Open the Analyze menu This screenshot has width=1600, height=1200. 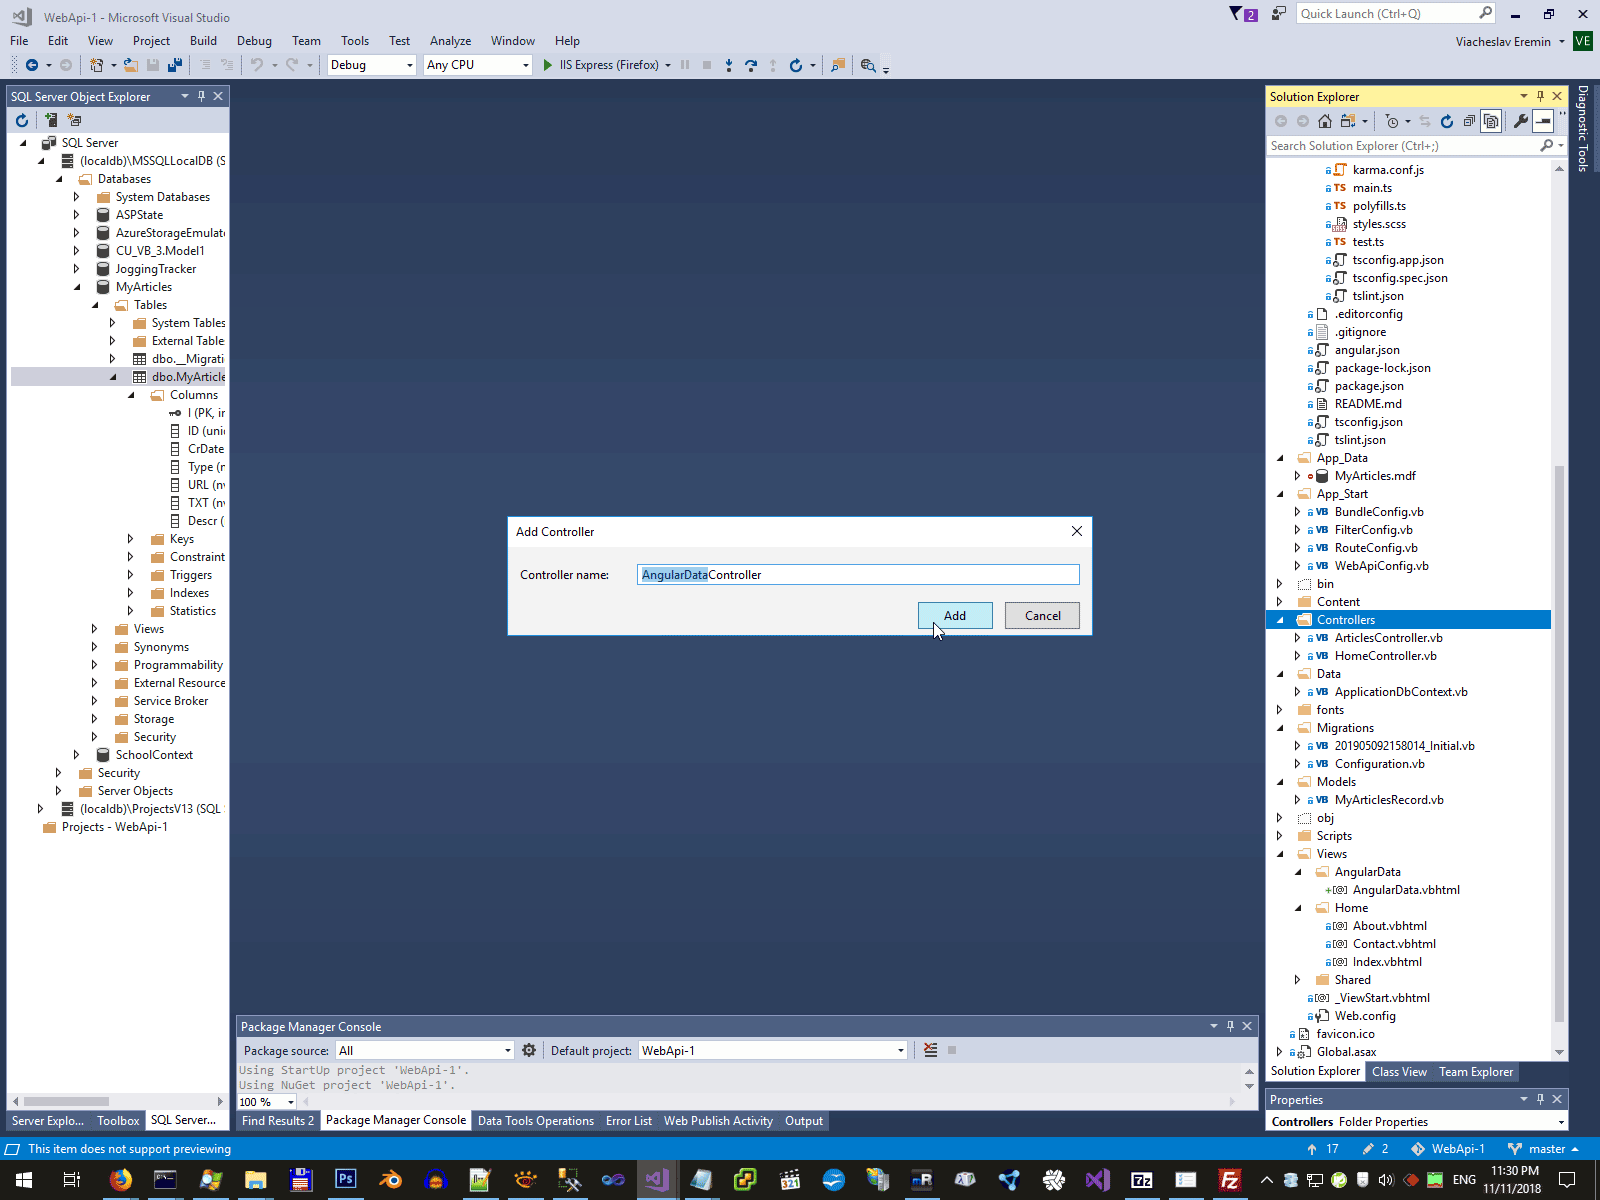point(450,41)
